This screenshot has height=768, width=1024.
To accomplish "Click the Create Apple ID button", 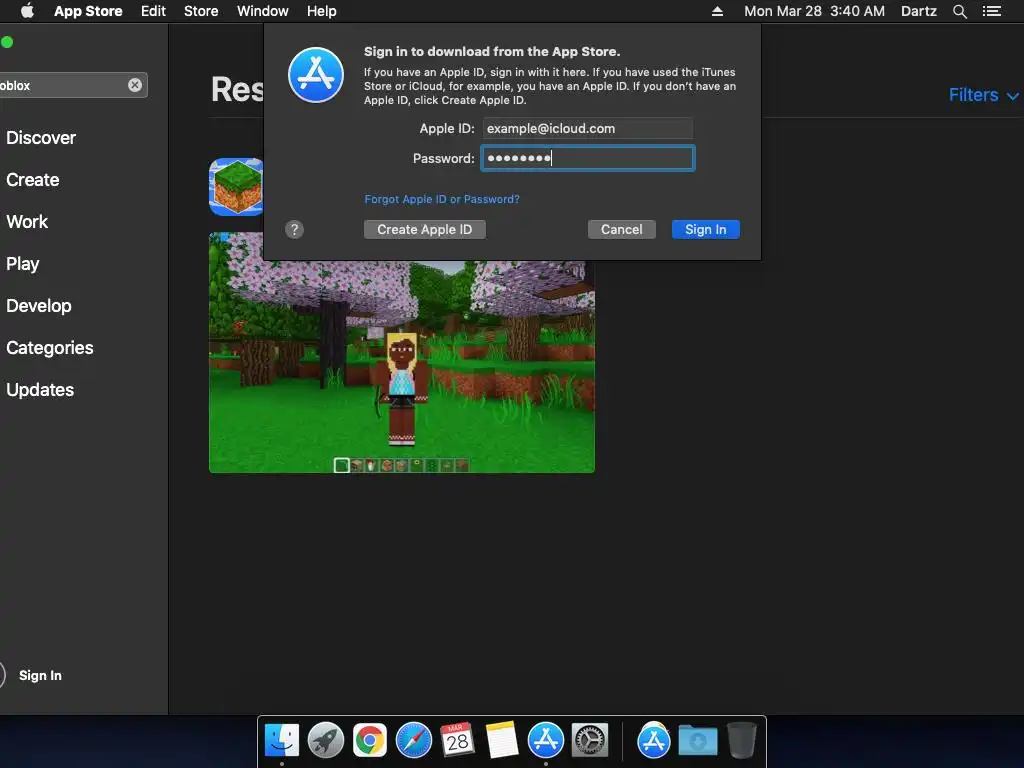I will click(424, 229).
